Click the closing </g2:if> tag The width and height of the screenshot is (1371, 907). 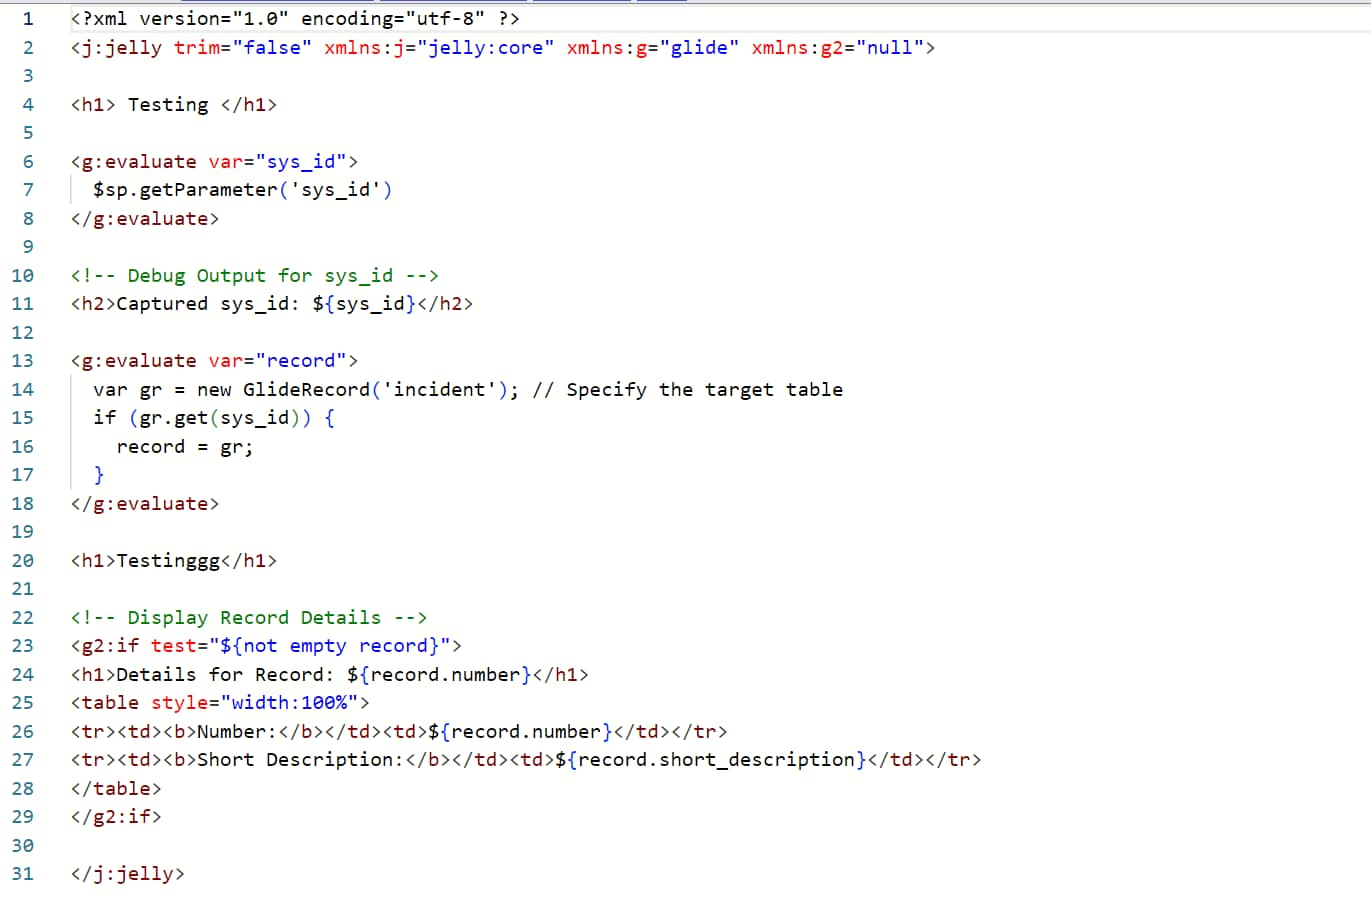click(116, 816)
